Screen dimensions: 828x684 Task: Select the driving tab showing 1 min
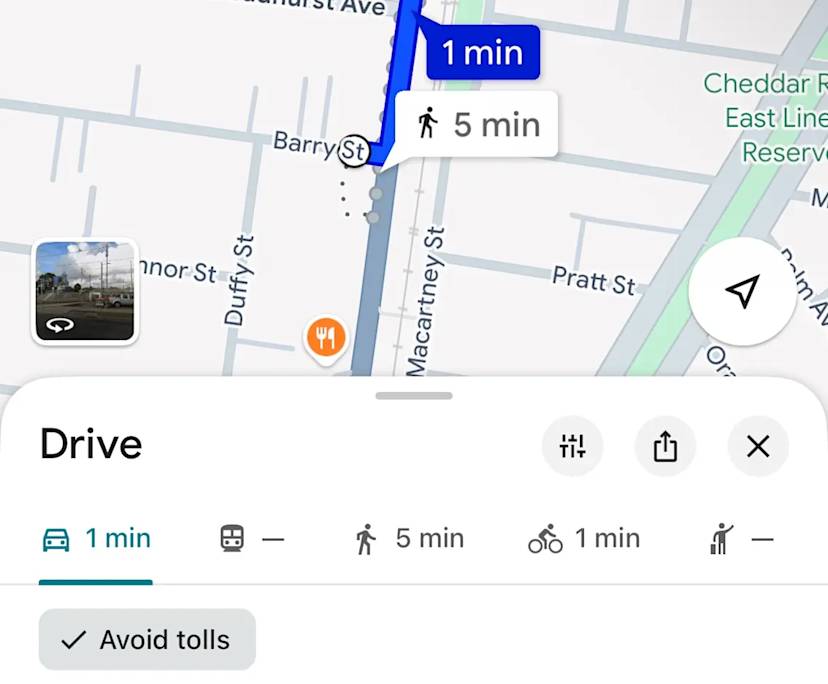click(x=96, y=539)
